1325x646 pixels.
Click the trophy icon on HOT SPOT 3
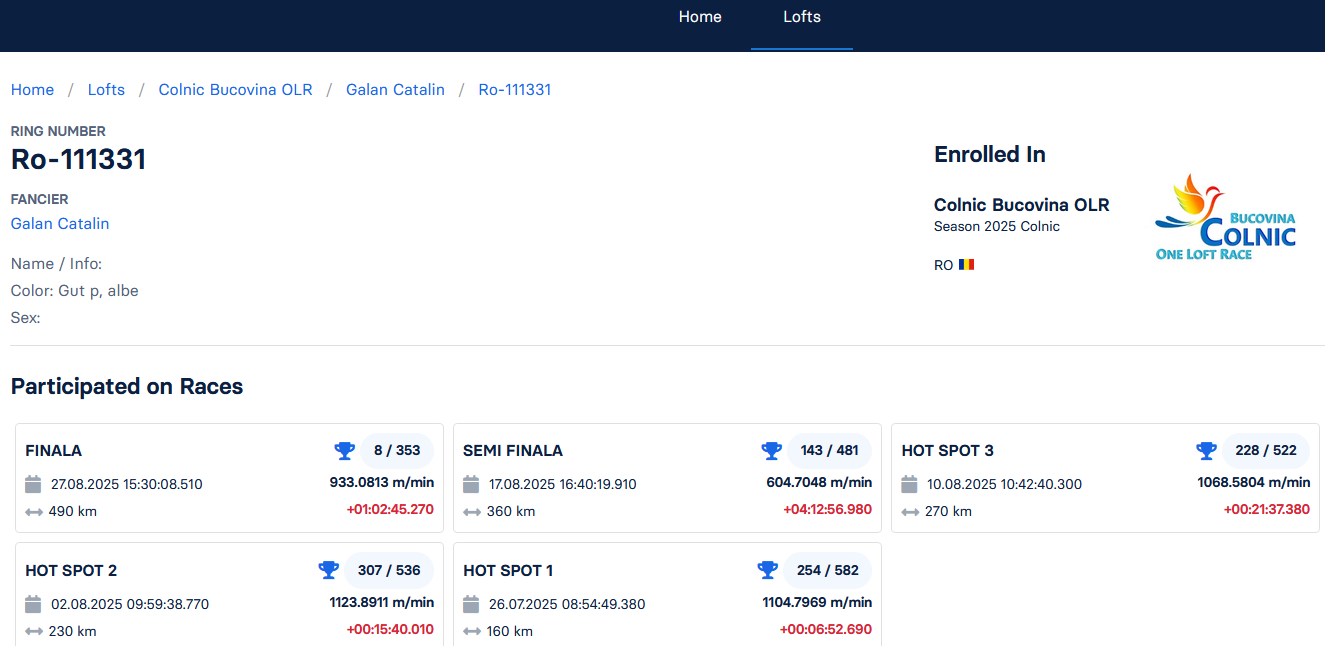(1206, 451)
